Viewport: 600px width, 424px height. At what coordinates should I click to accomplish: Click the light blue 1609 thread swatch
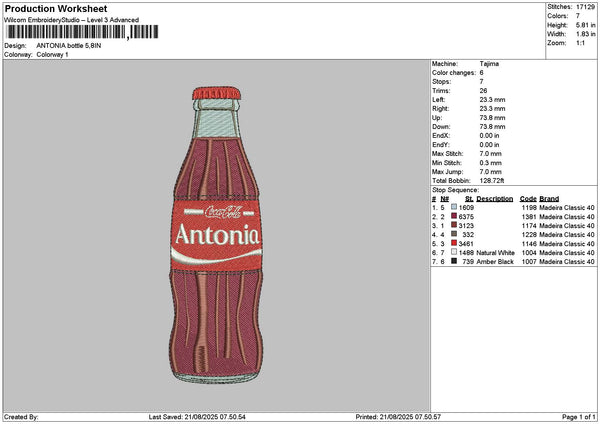[454, 207]
